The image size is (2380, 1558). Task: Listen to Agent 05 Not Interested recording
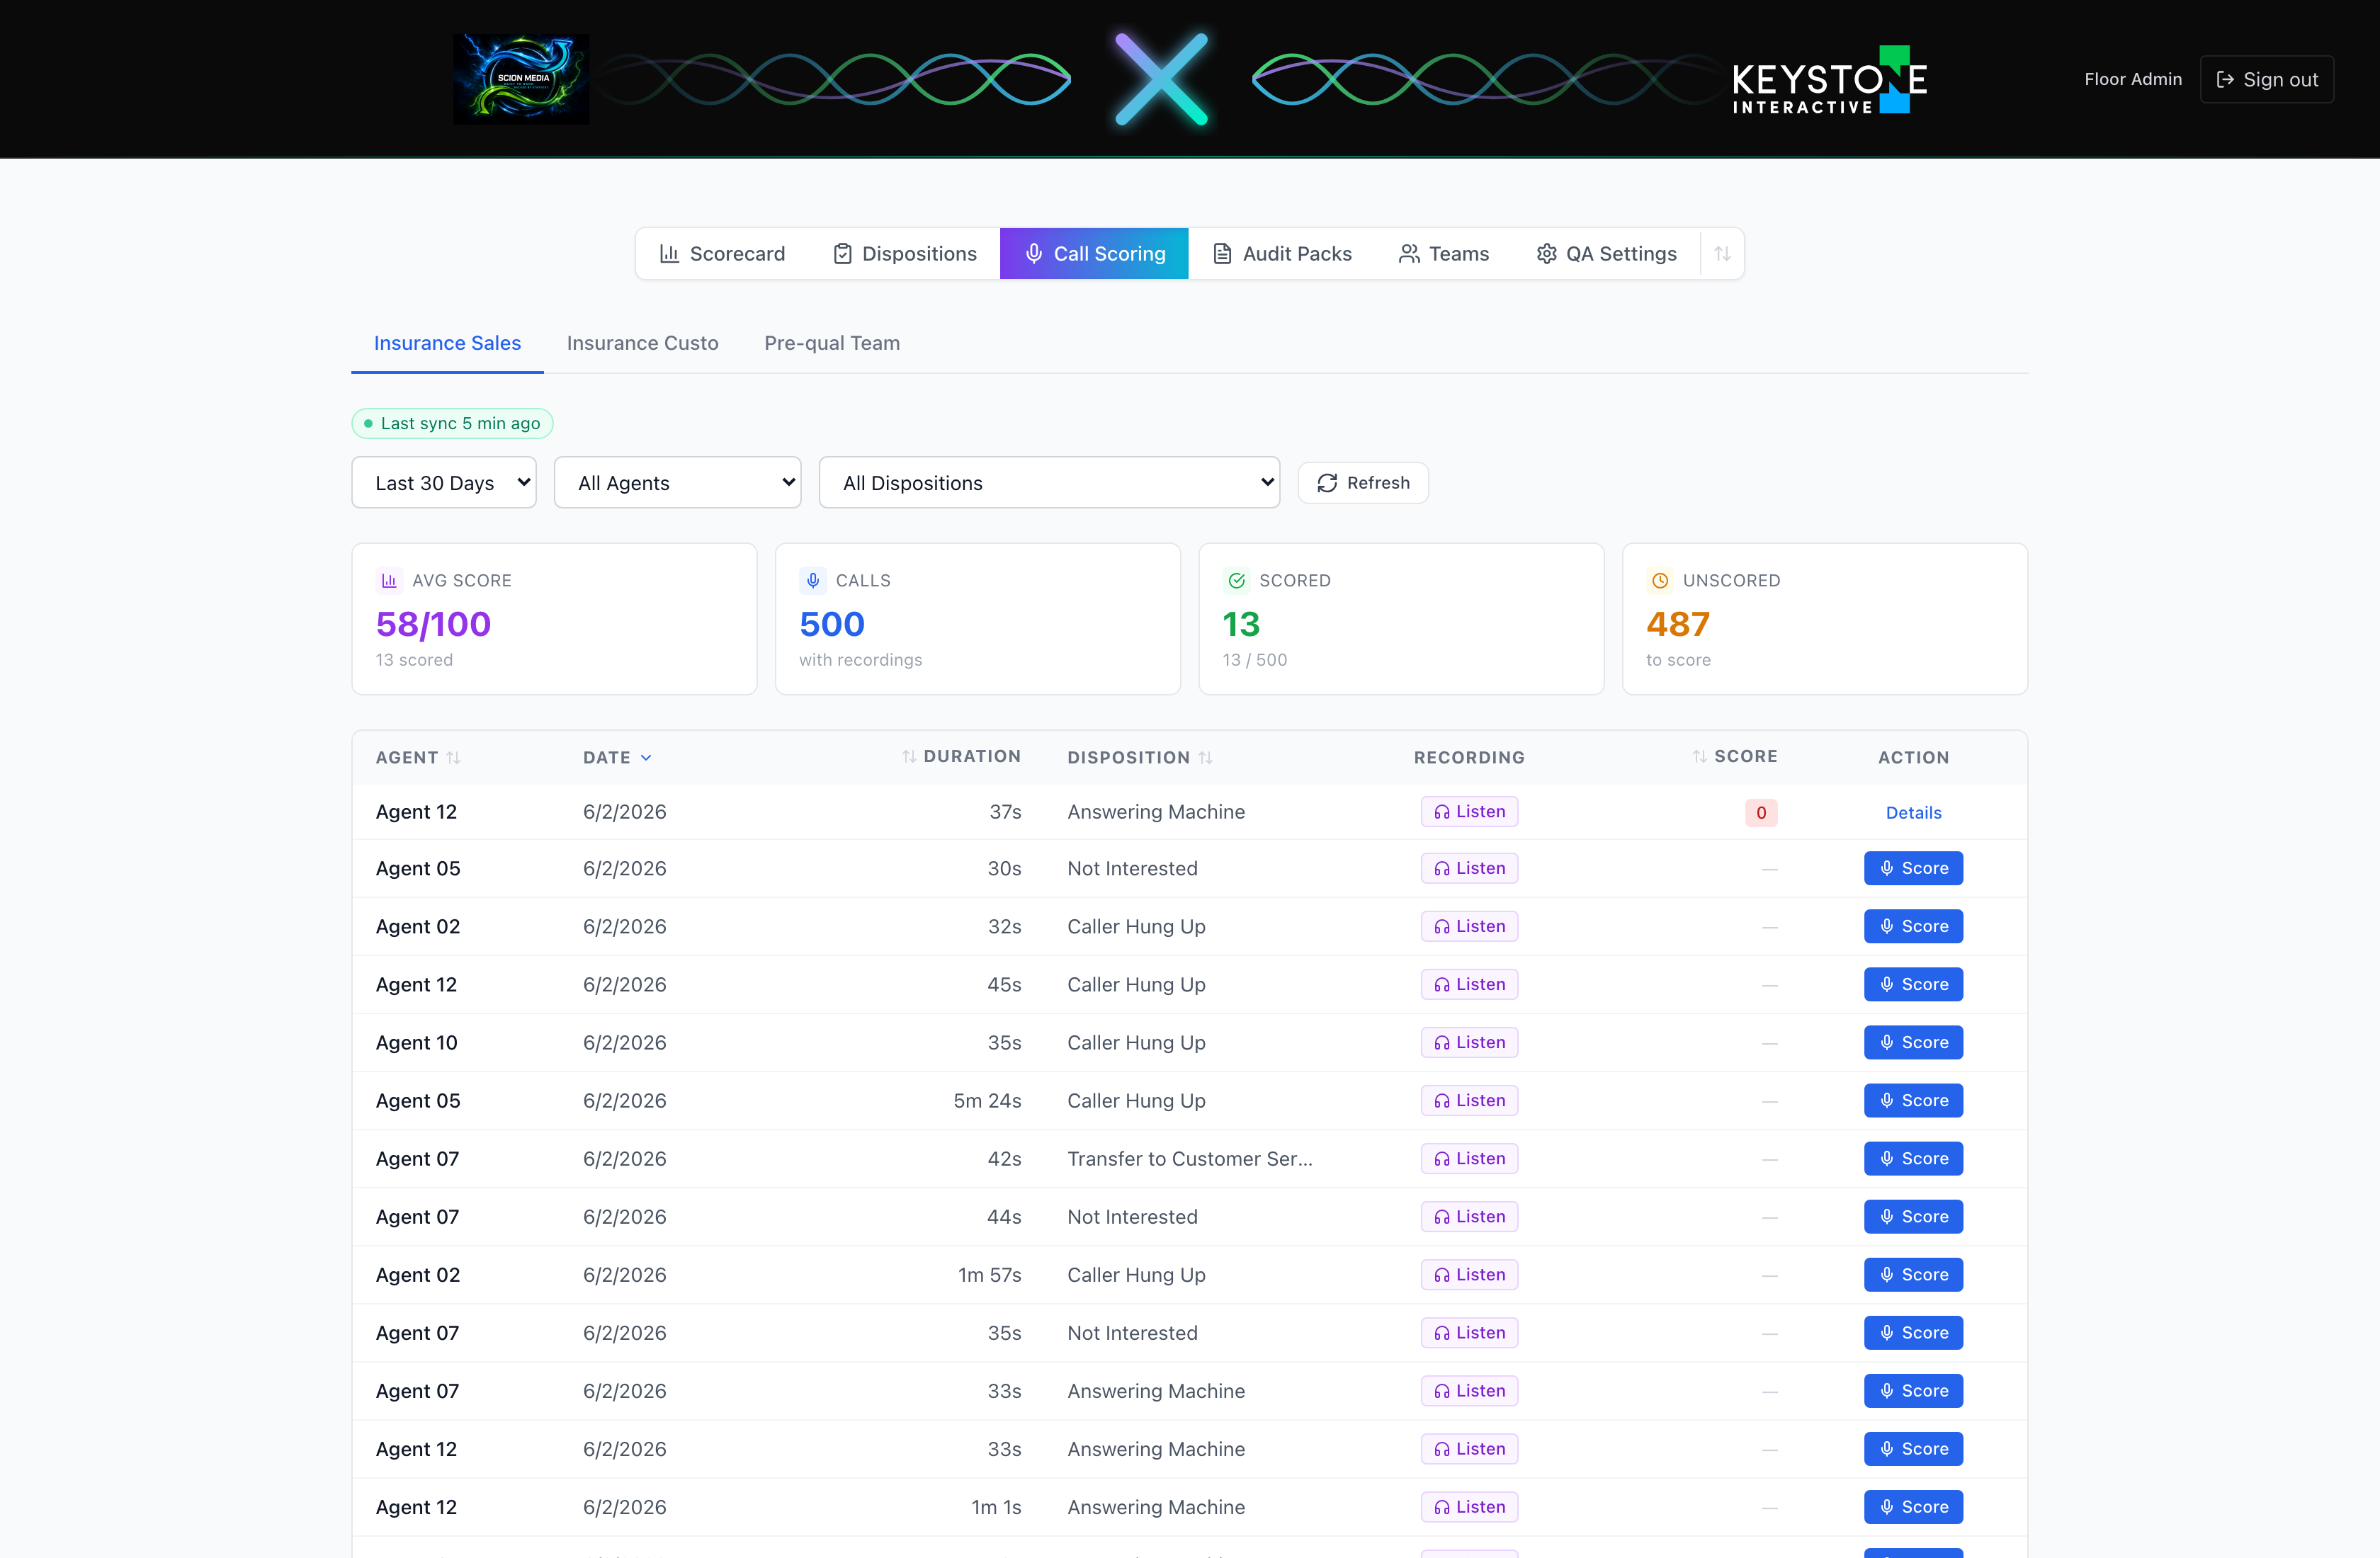click(x=1469, y=868)
